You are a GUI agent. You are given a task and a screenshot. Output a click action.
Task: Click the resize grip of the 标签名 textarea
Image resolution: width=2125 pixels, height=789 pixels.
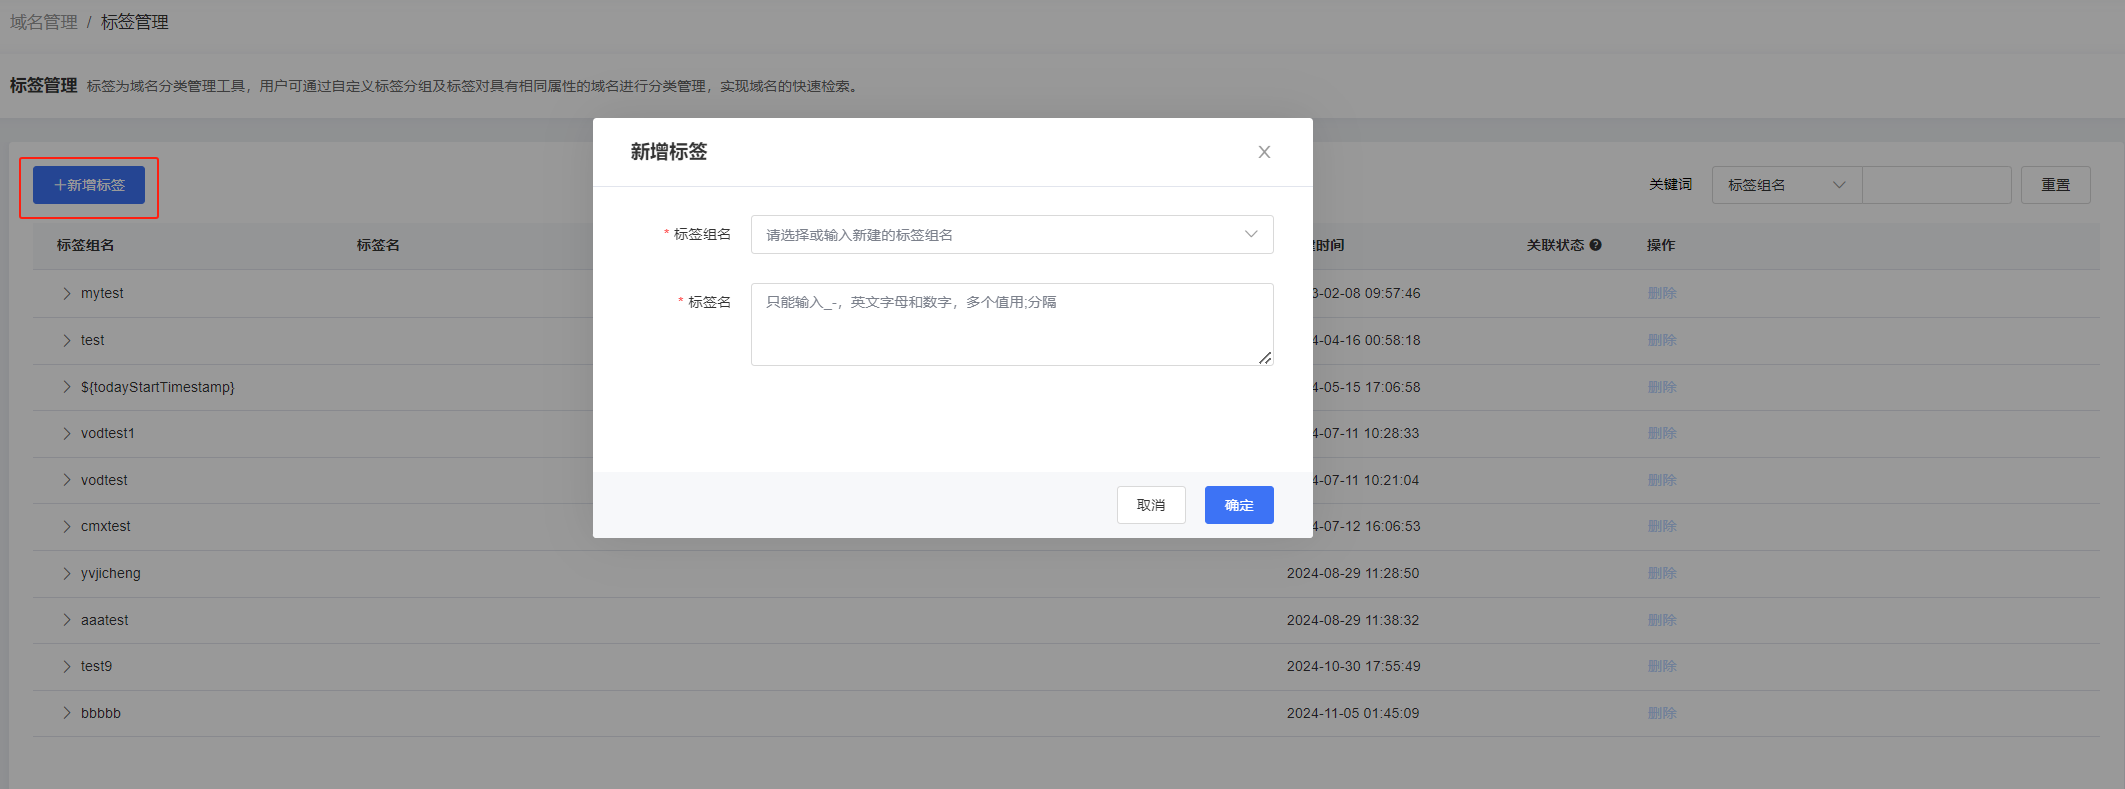[x=1265, y=358]
